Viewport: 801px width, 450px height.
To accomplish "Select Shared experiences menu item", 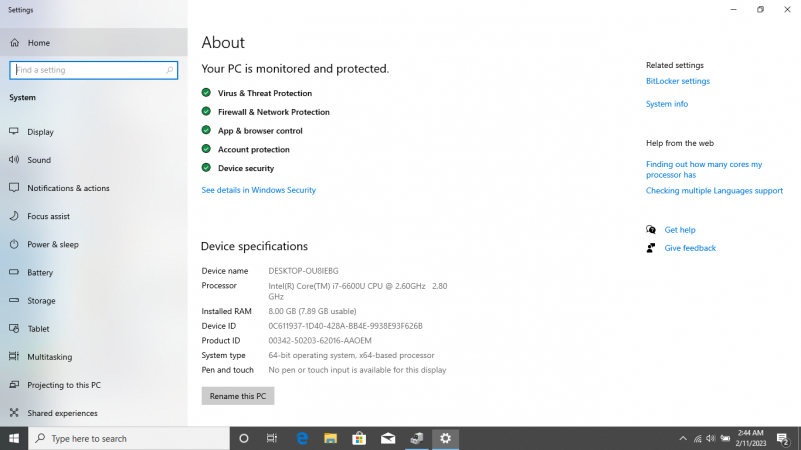I will click(x=93, y=413).
